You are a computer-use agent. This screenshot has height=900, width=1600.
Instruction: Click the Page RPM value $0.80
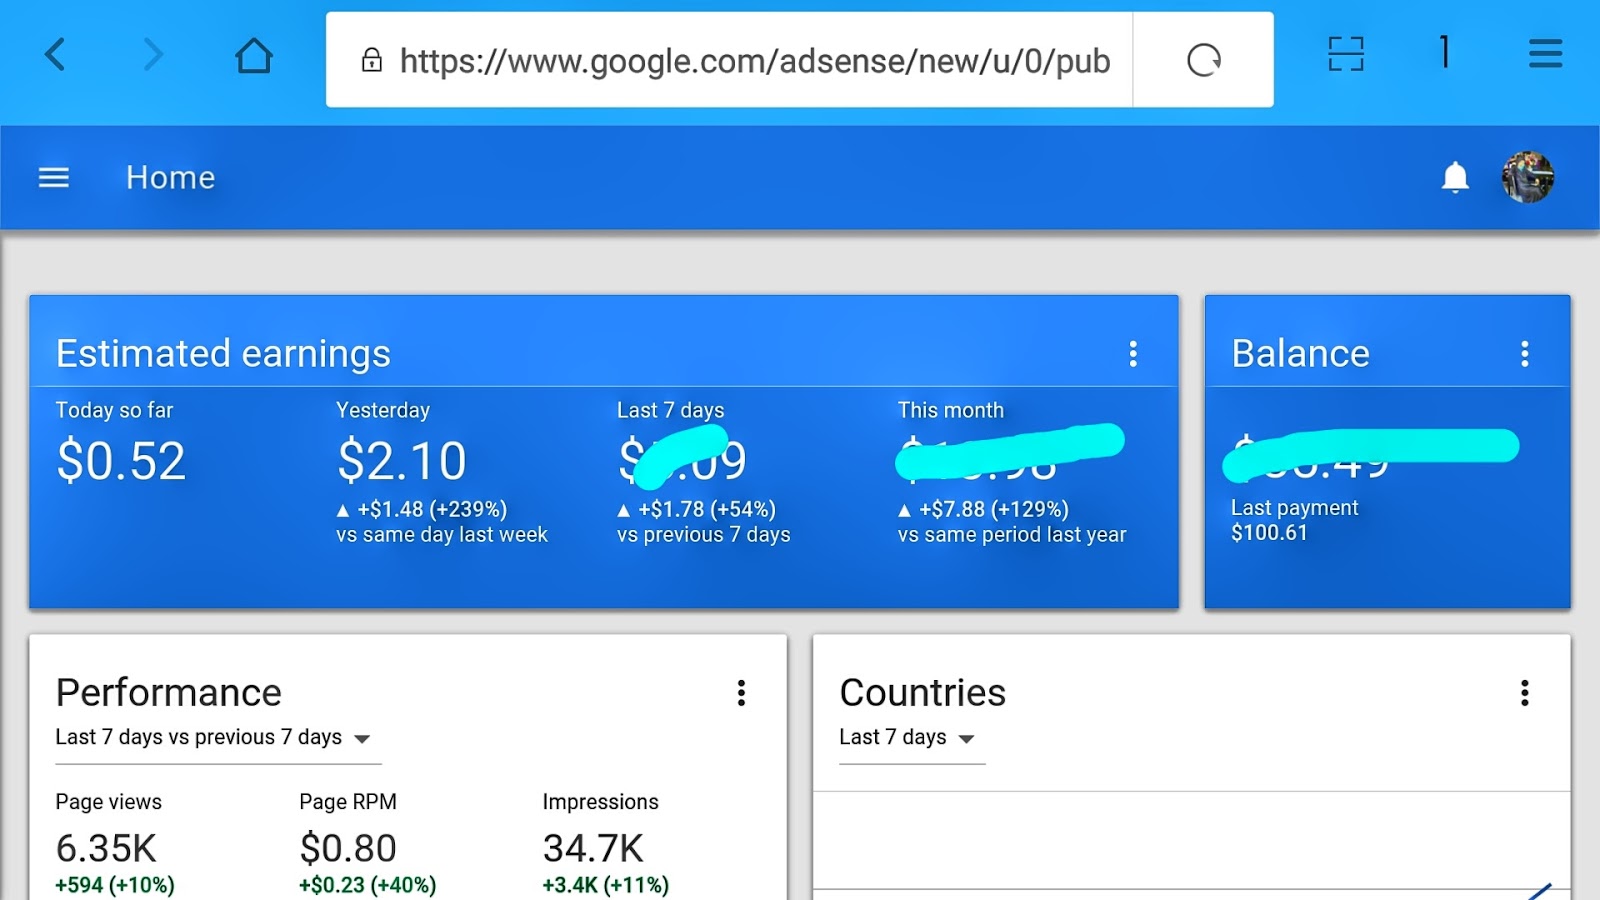coord(348,848)
